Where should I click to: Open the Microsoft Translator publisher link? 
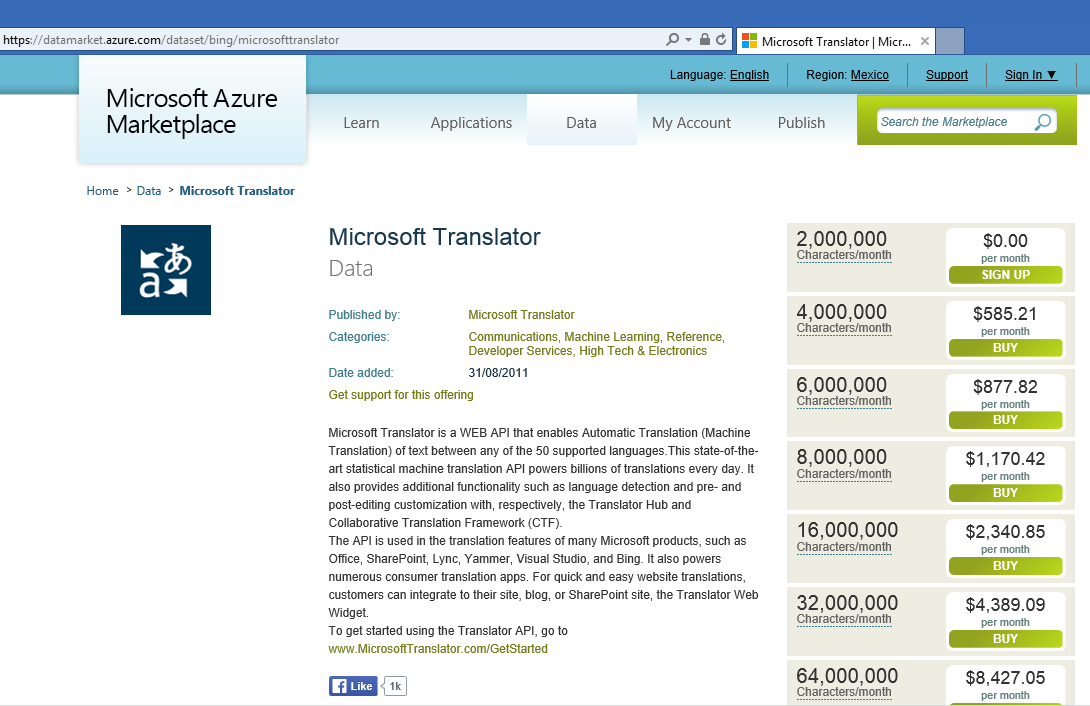pos(521,315)
